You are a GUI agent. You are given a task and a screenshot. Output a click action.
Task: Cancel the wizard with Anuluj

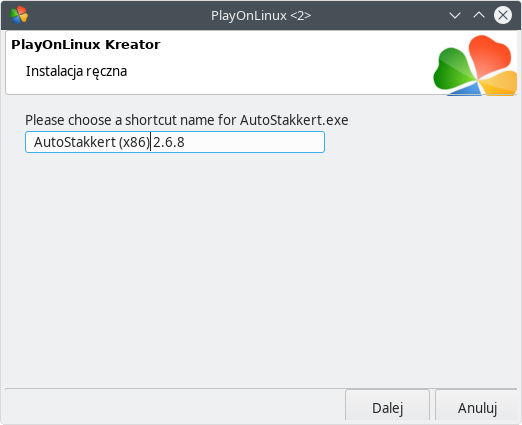pos(477,408)
